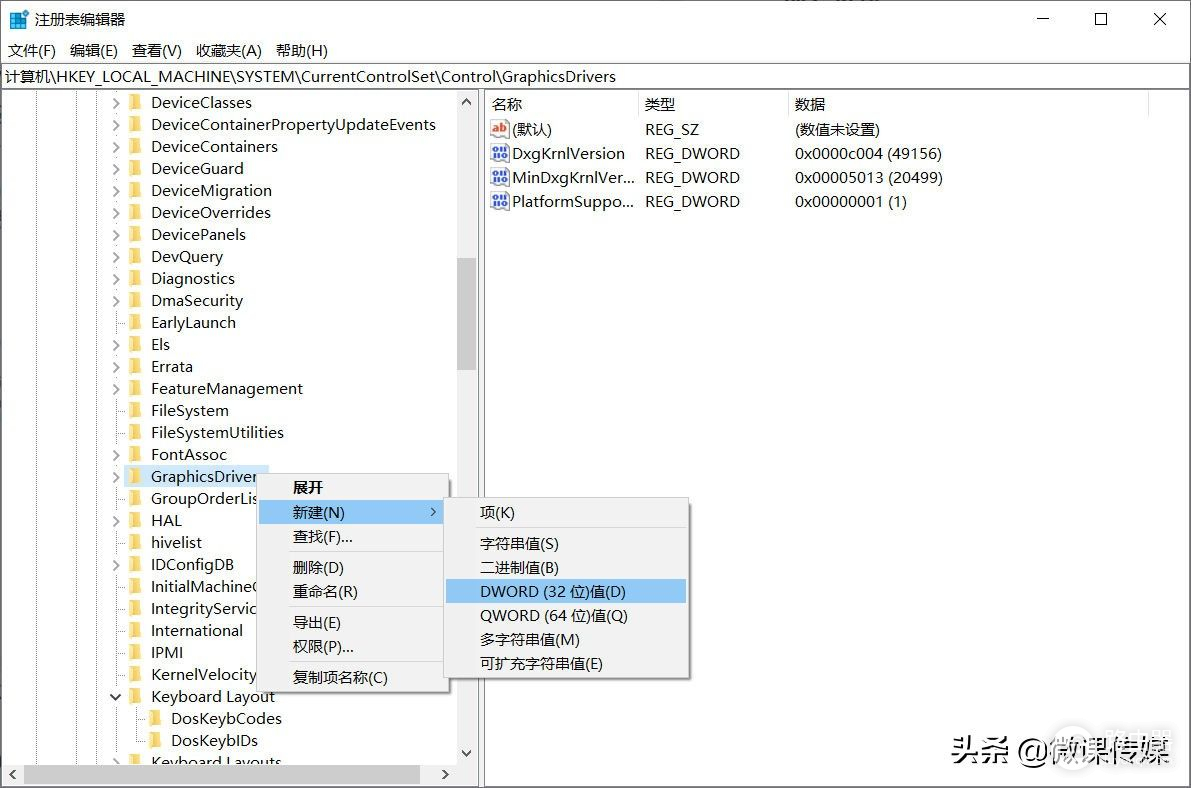The width and height of the screenshot is (1191, 788).
Task: Open the 收藏夹(A) menu
Action: [228, 50]
